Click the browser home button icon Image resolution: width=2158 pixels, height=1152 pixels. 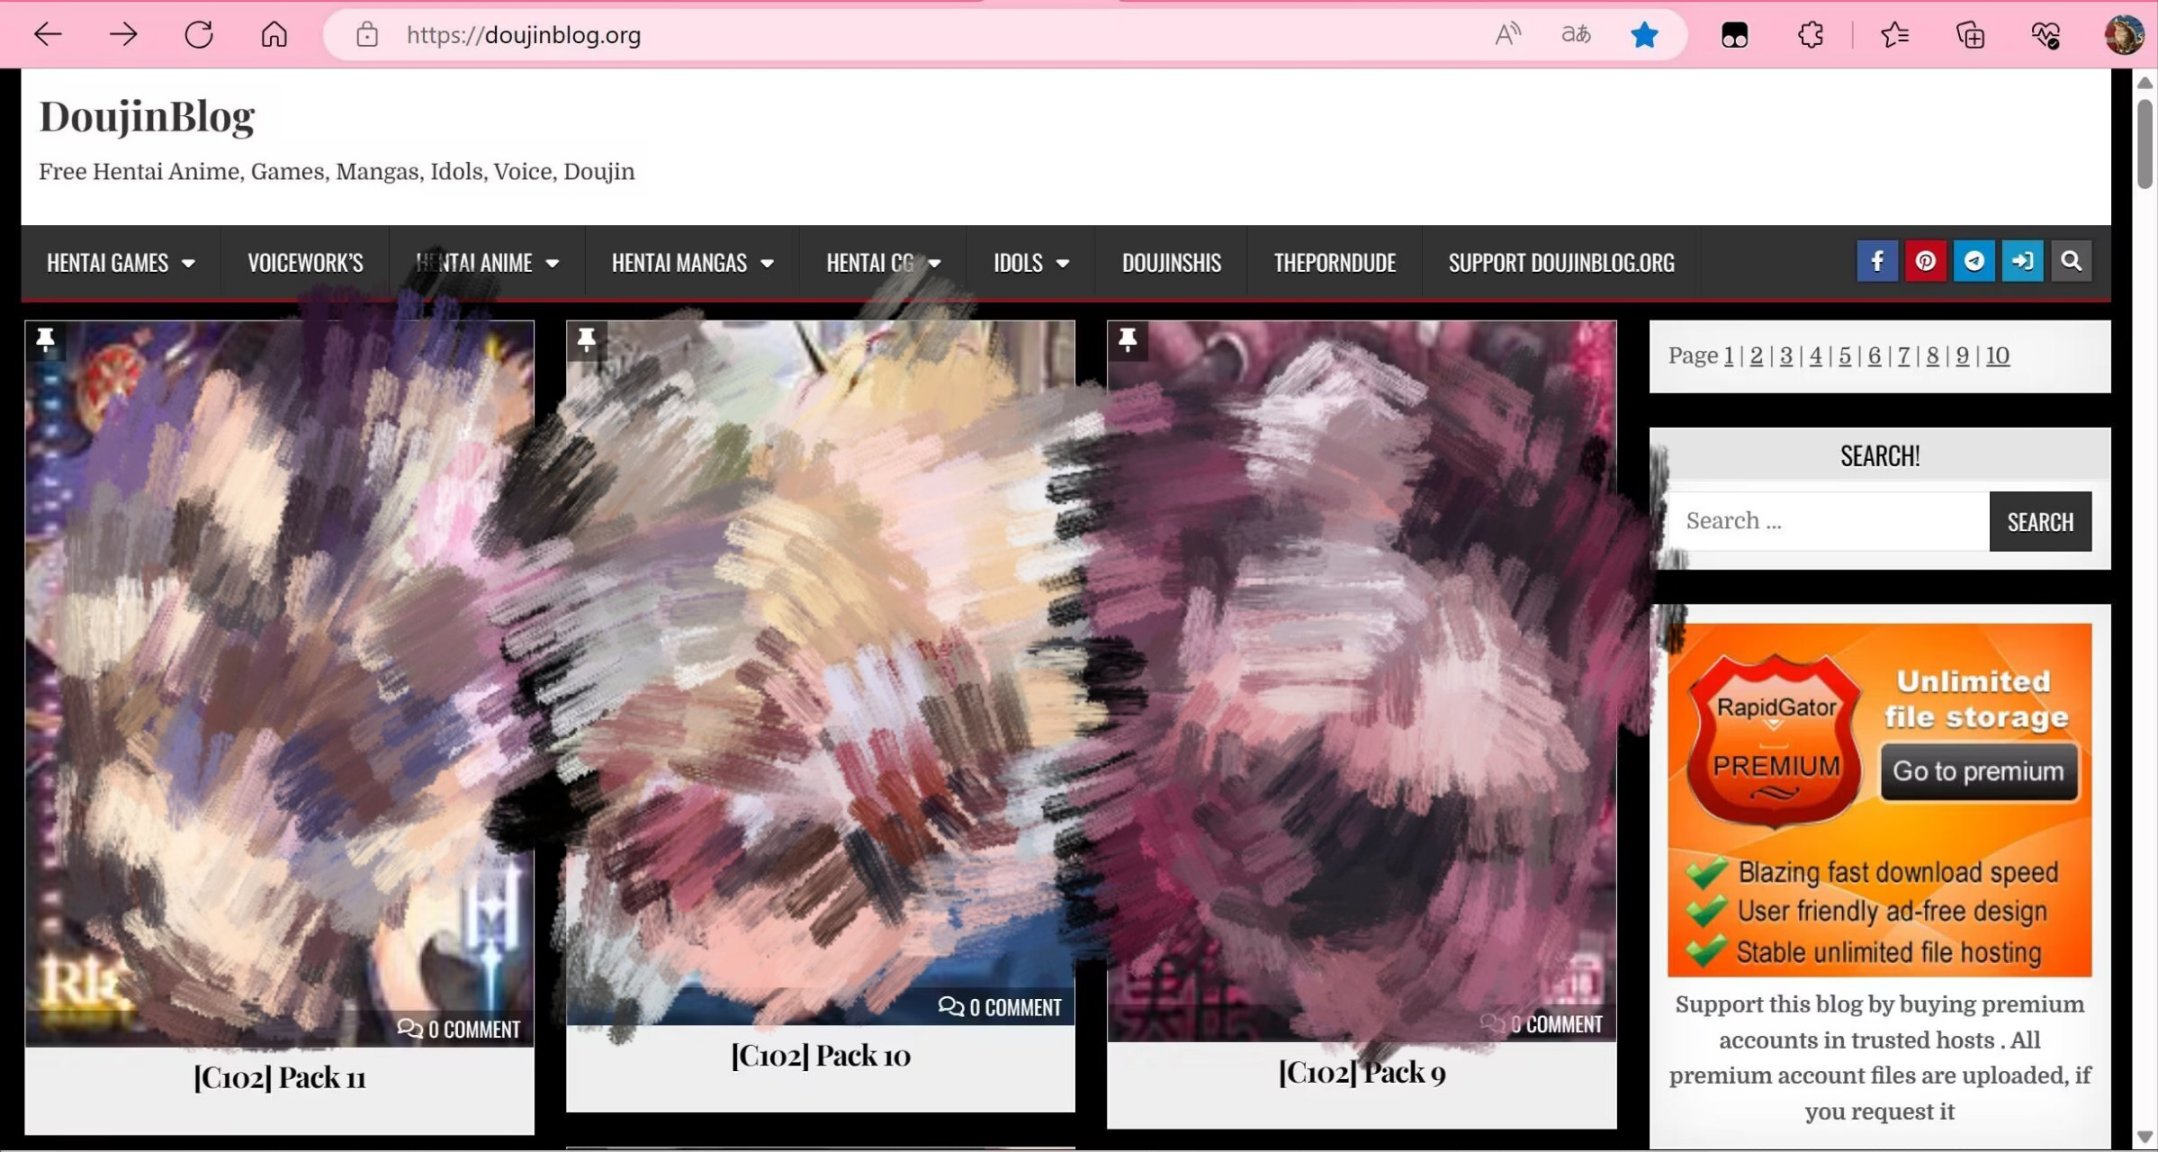point(275,34)
